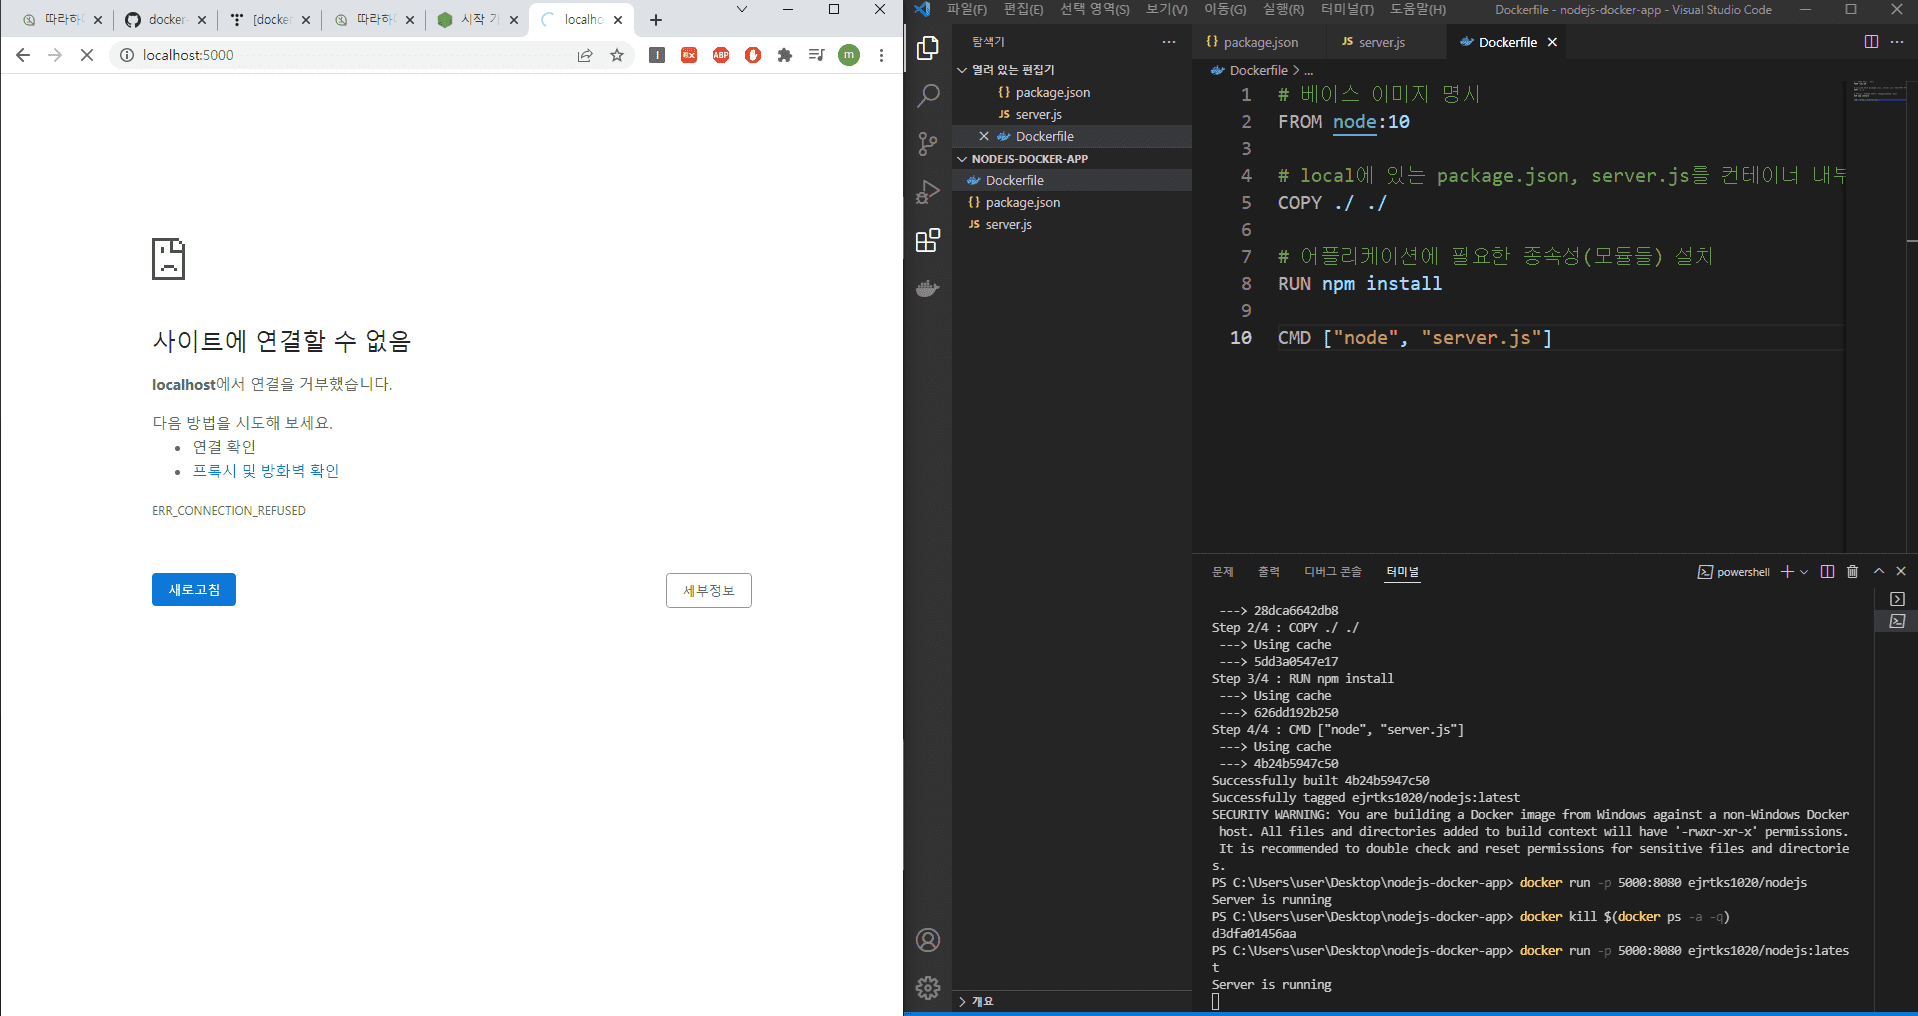Image resolution: width=1918 pixels, height=1016 pixels.
Task: Open the Docker view in activity bar
Action: pos(928,289)
